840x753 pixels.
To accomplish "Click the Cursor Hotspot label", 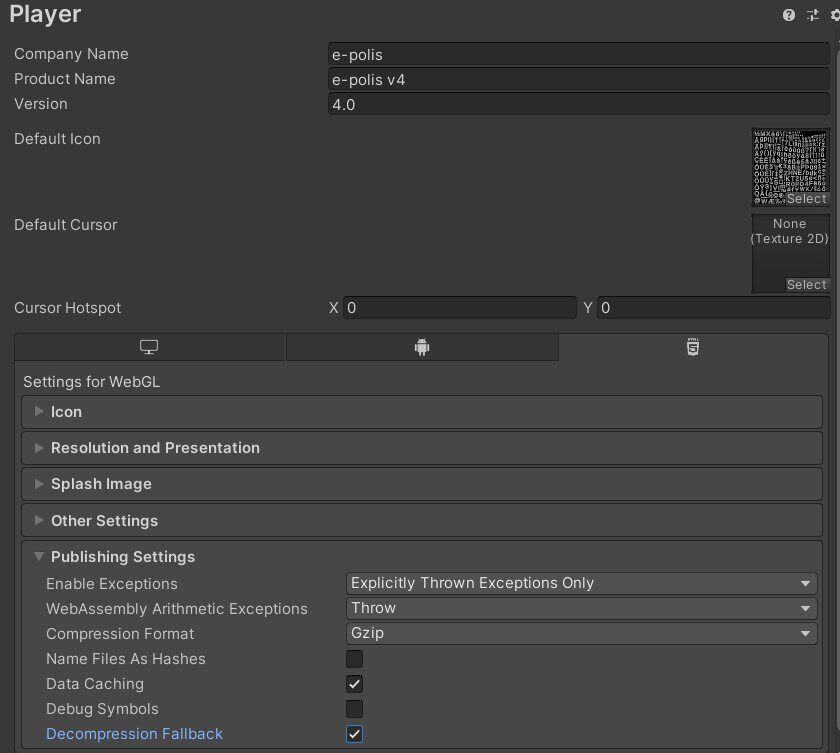I will [68, 308].
